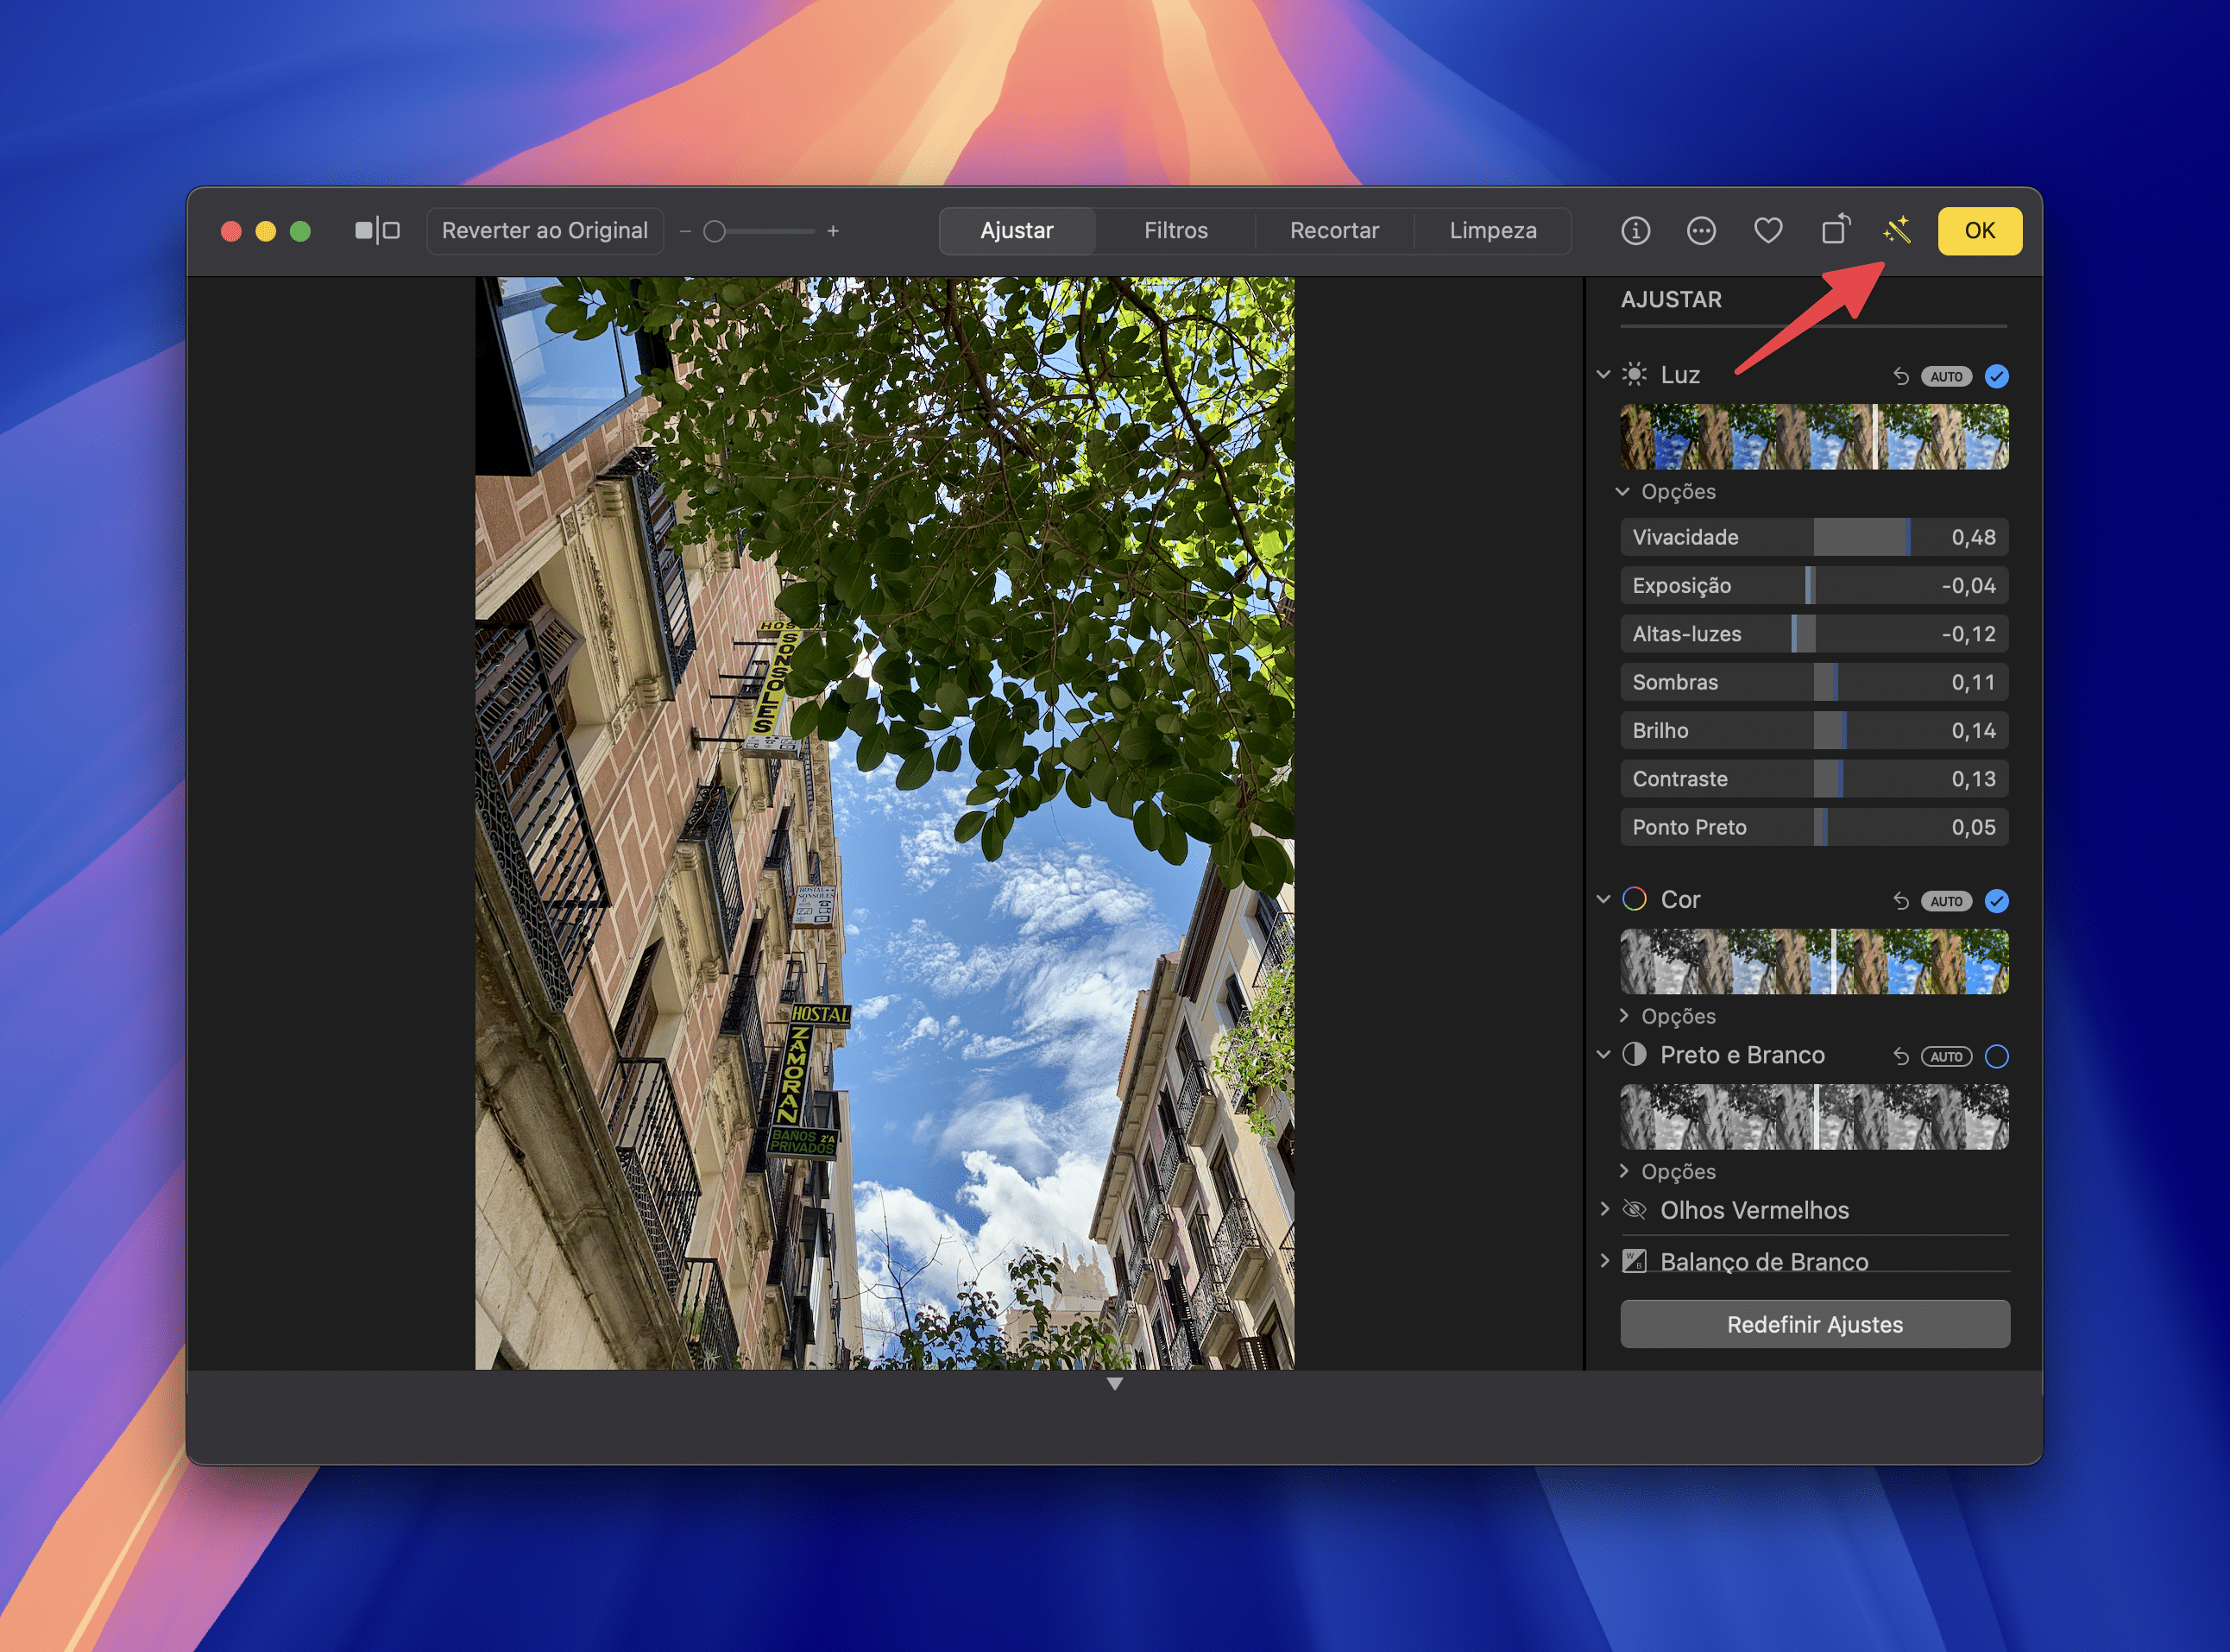Switch to the Ajustar tab
2230x1652 pixels.
coord(1017,231)
